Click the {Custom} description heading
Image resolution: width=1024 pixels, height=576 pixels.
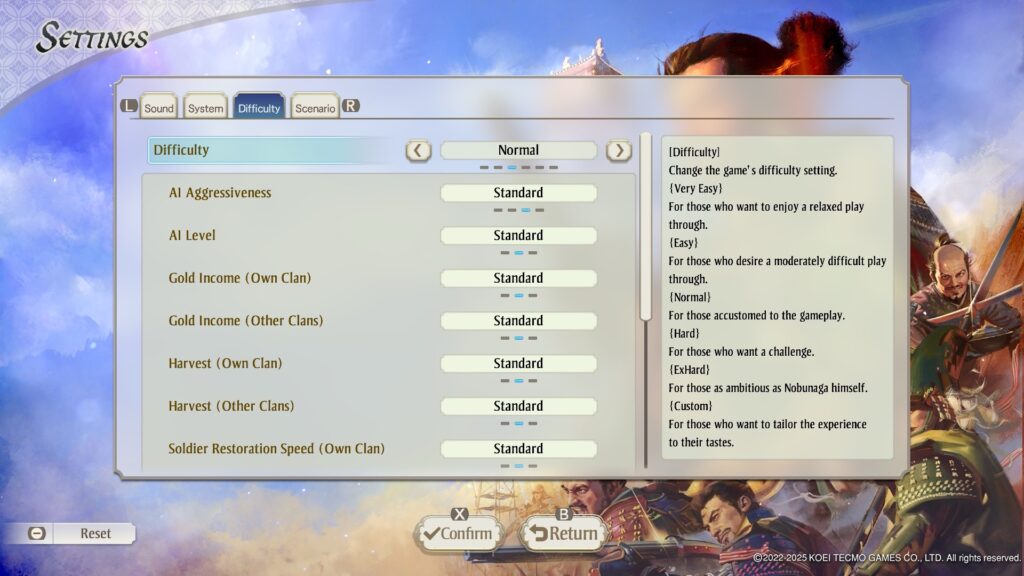click(690, 406)
